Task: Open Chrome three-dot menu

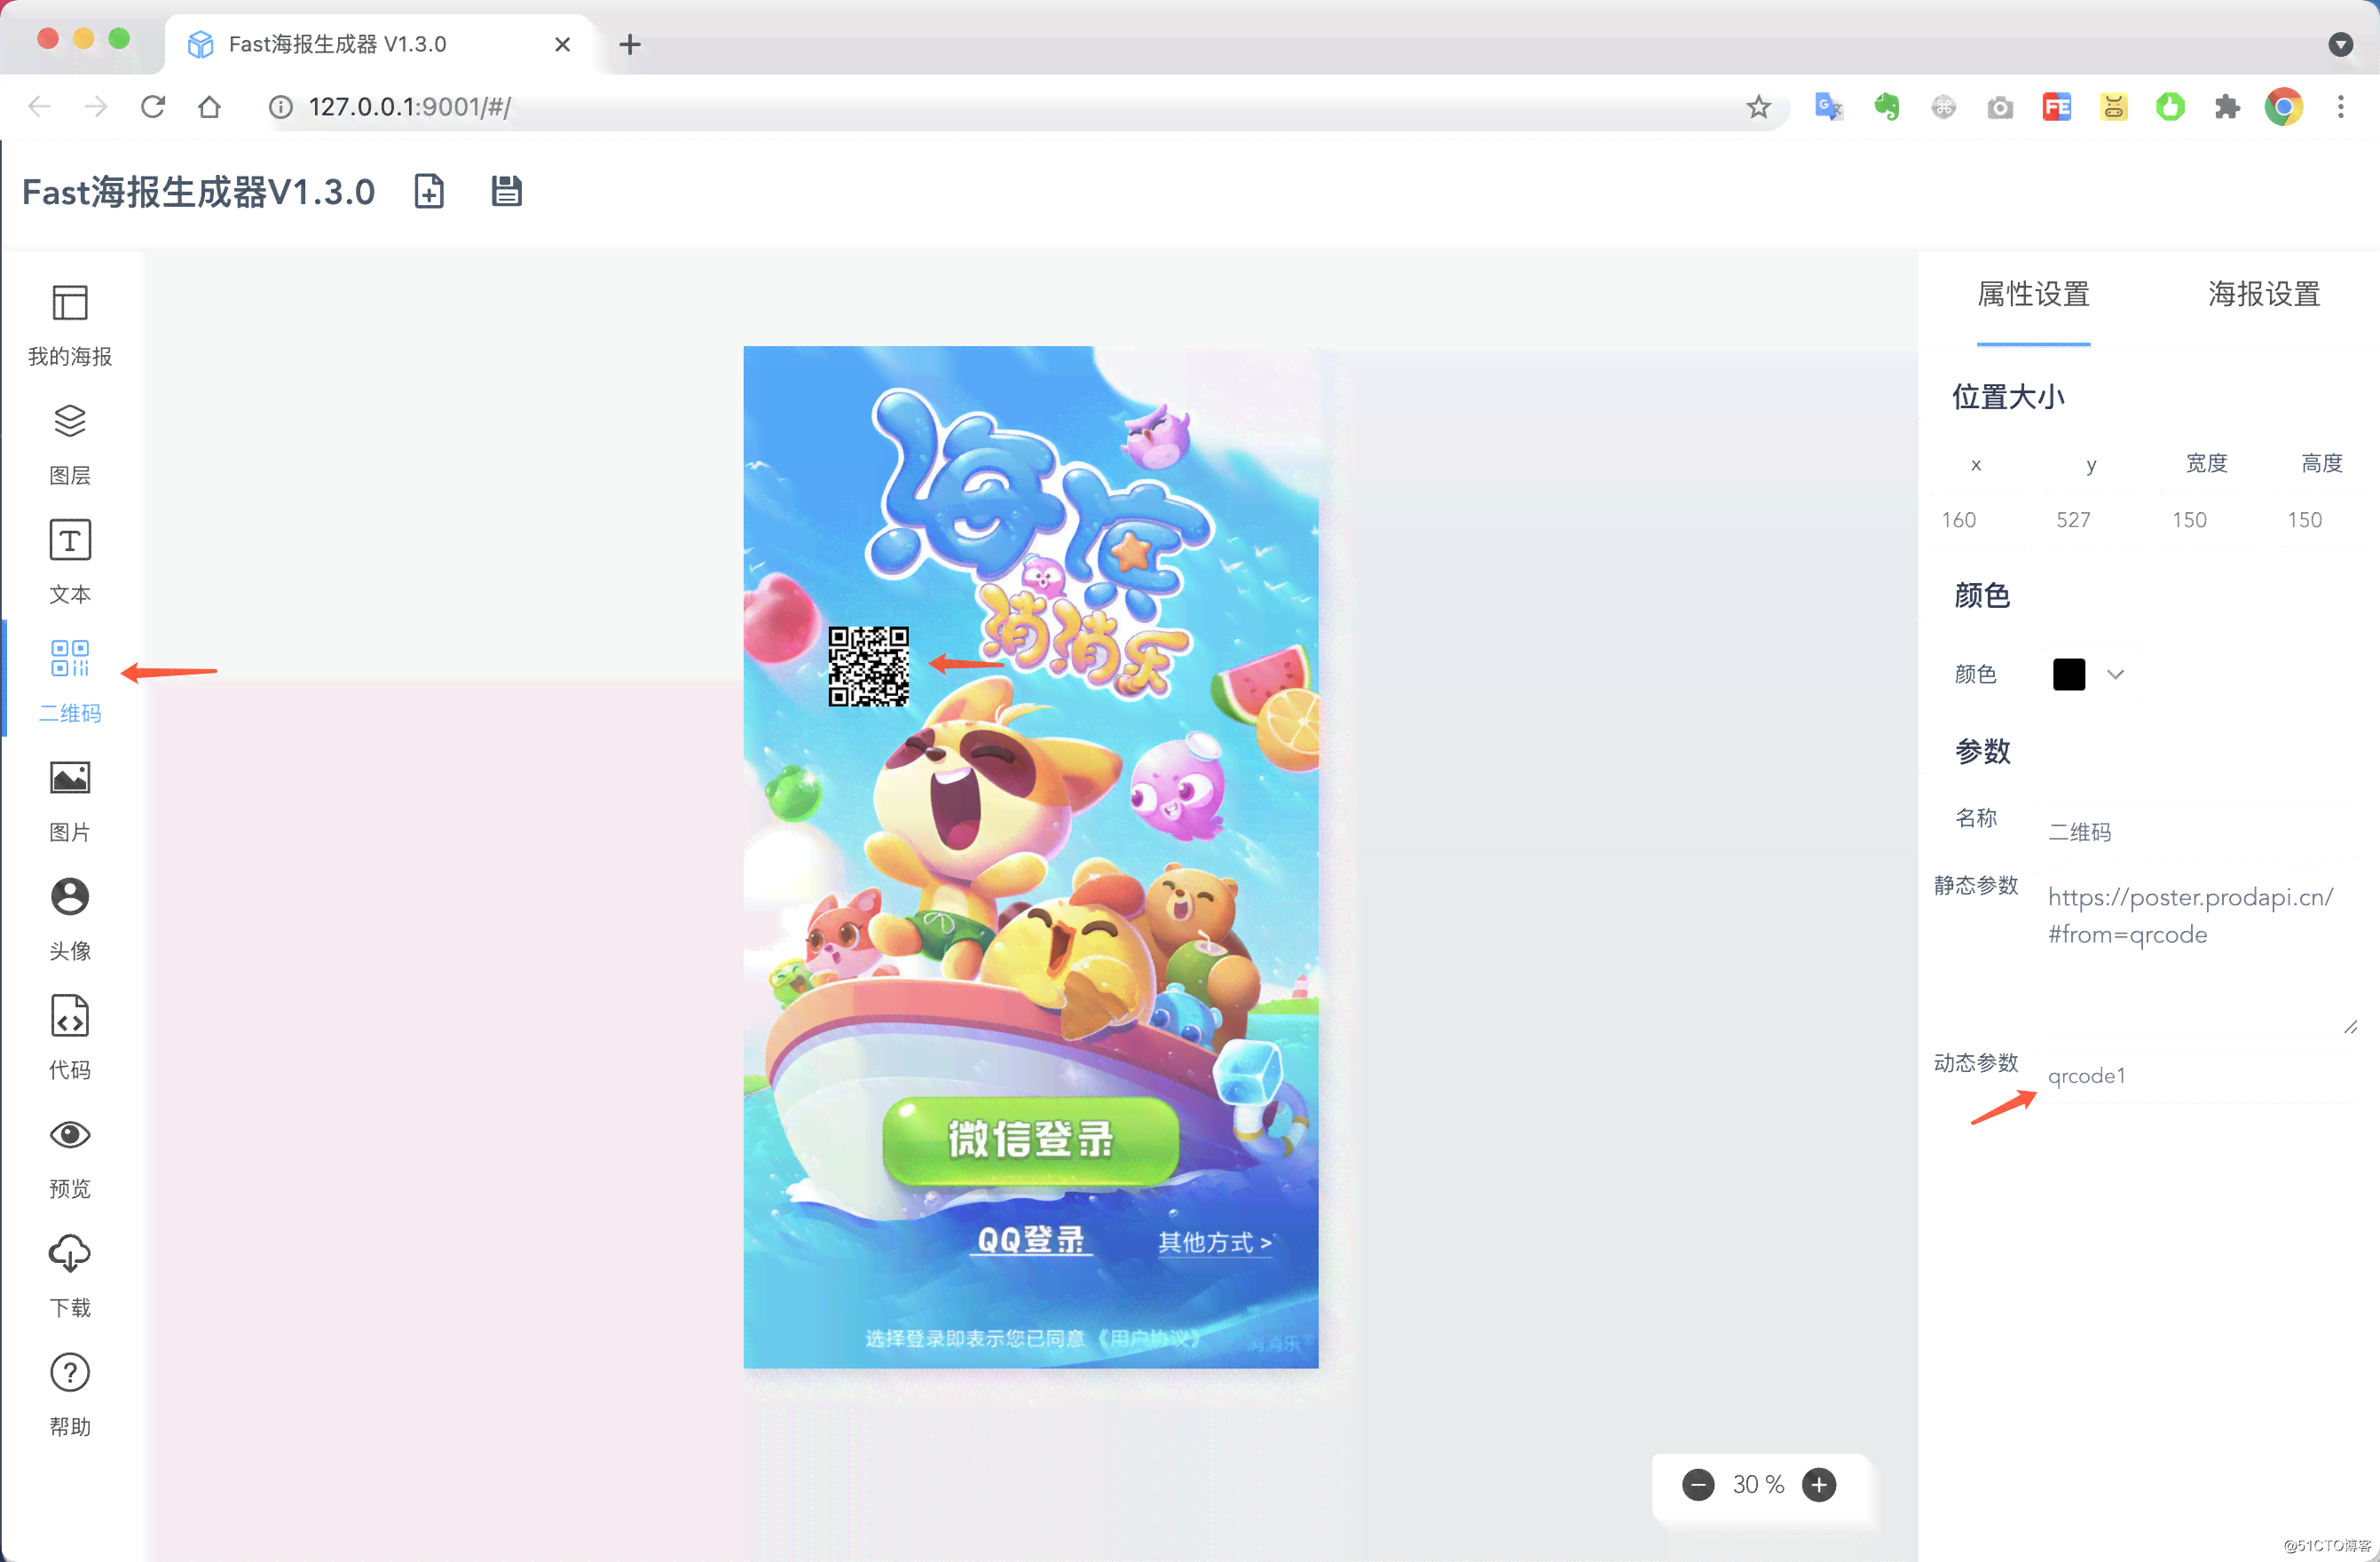Action: [2341, 106]
